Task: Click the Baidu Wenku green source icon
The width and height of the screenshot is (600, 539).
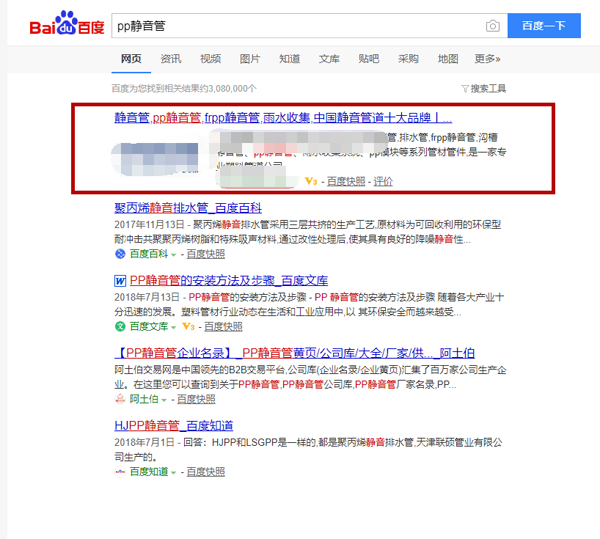Action: 120,327
